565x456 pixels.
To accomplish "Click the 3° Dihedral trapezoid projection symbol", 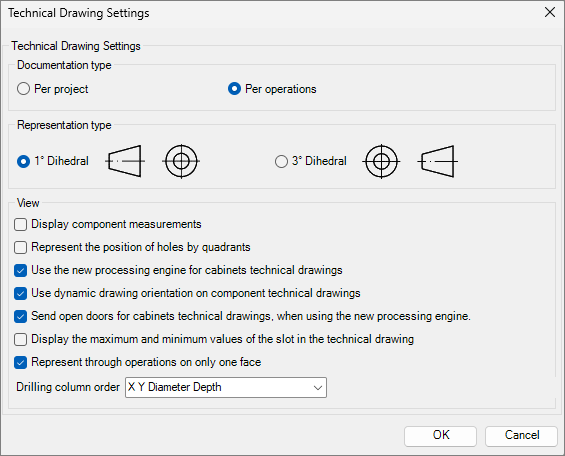I will [437, 161].
